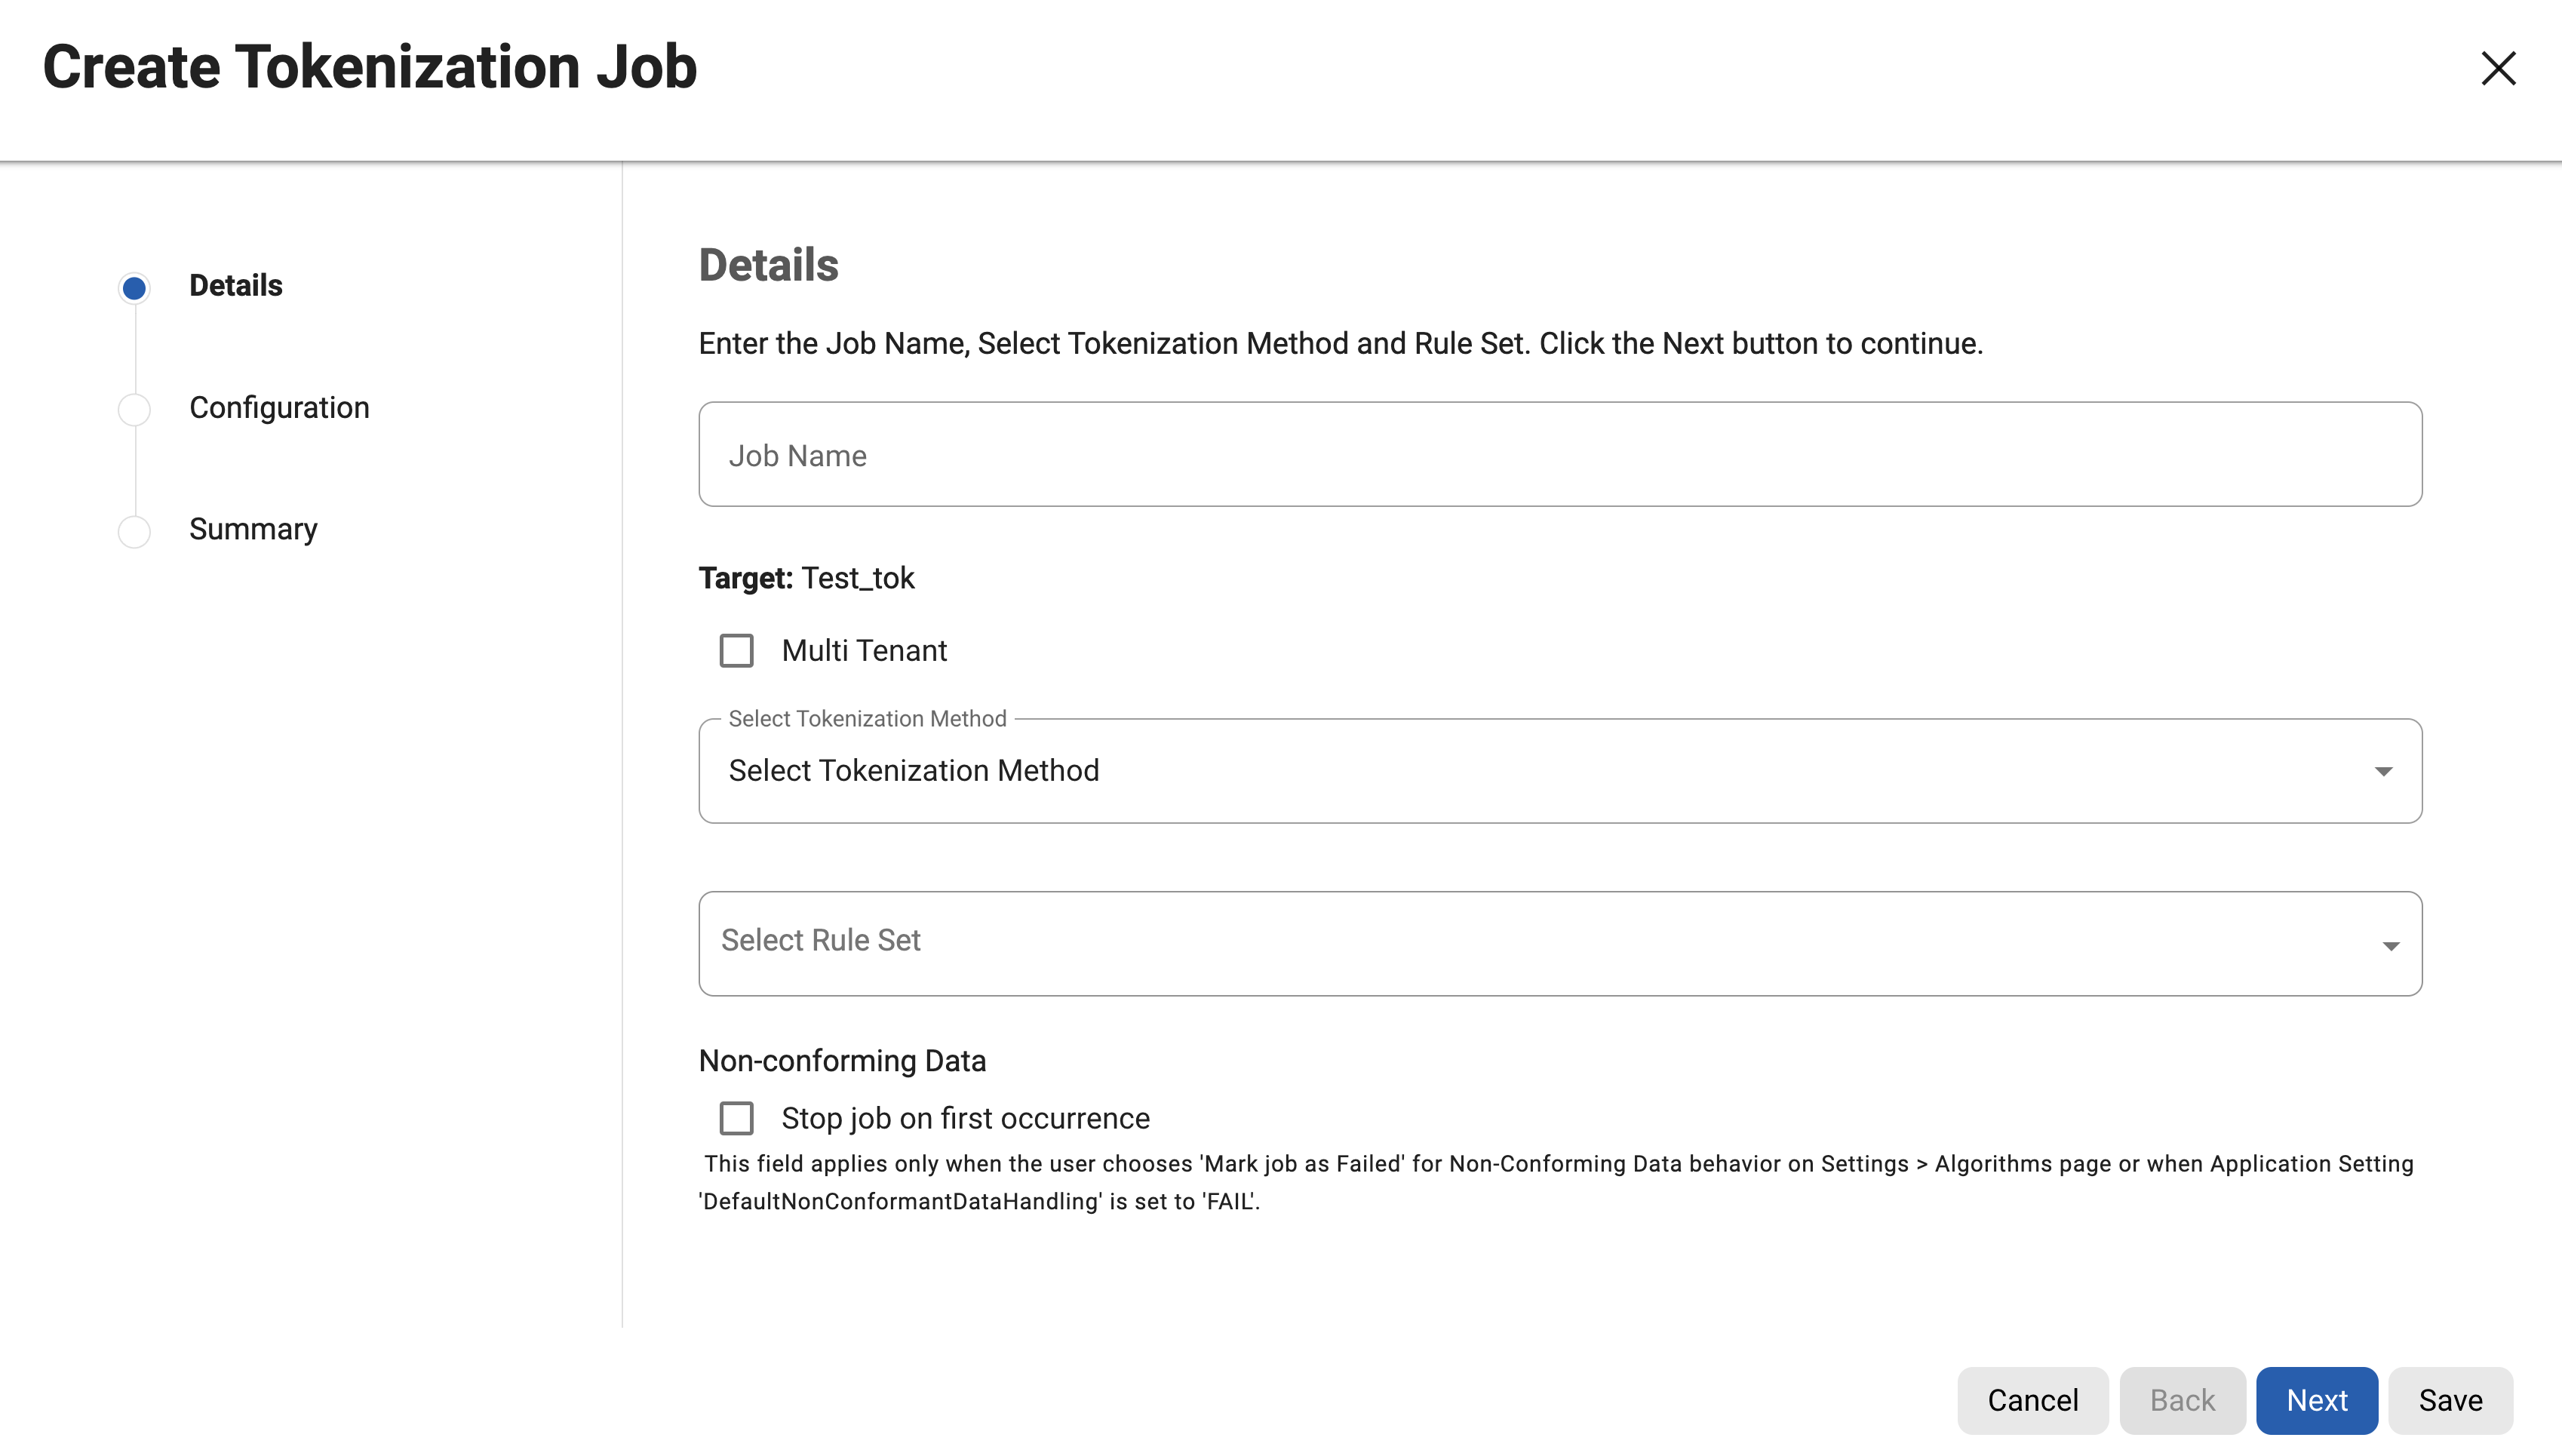
Task: Jump to the Summary step label
Action: click(253, 529)
